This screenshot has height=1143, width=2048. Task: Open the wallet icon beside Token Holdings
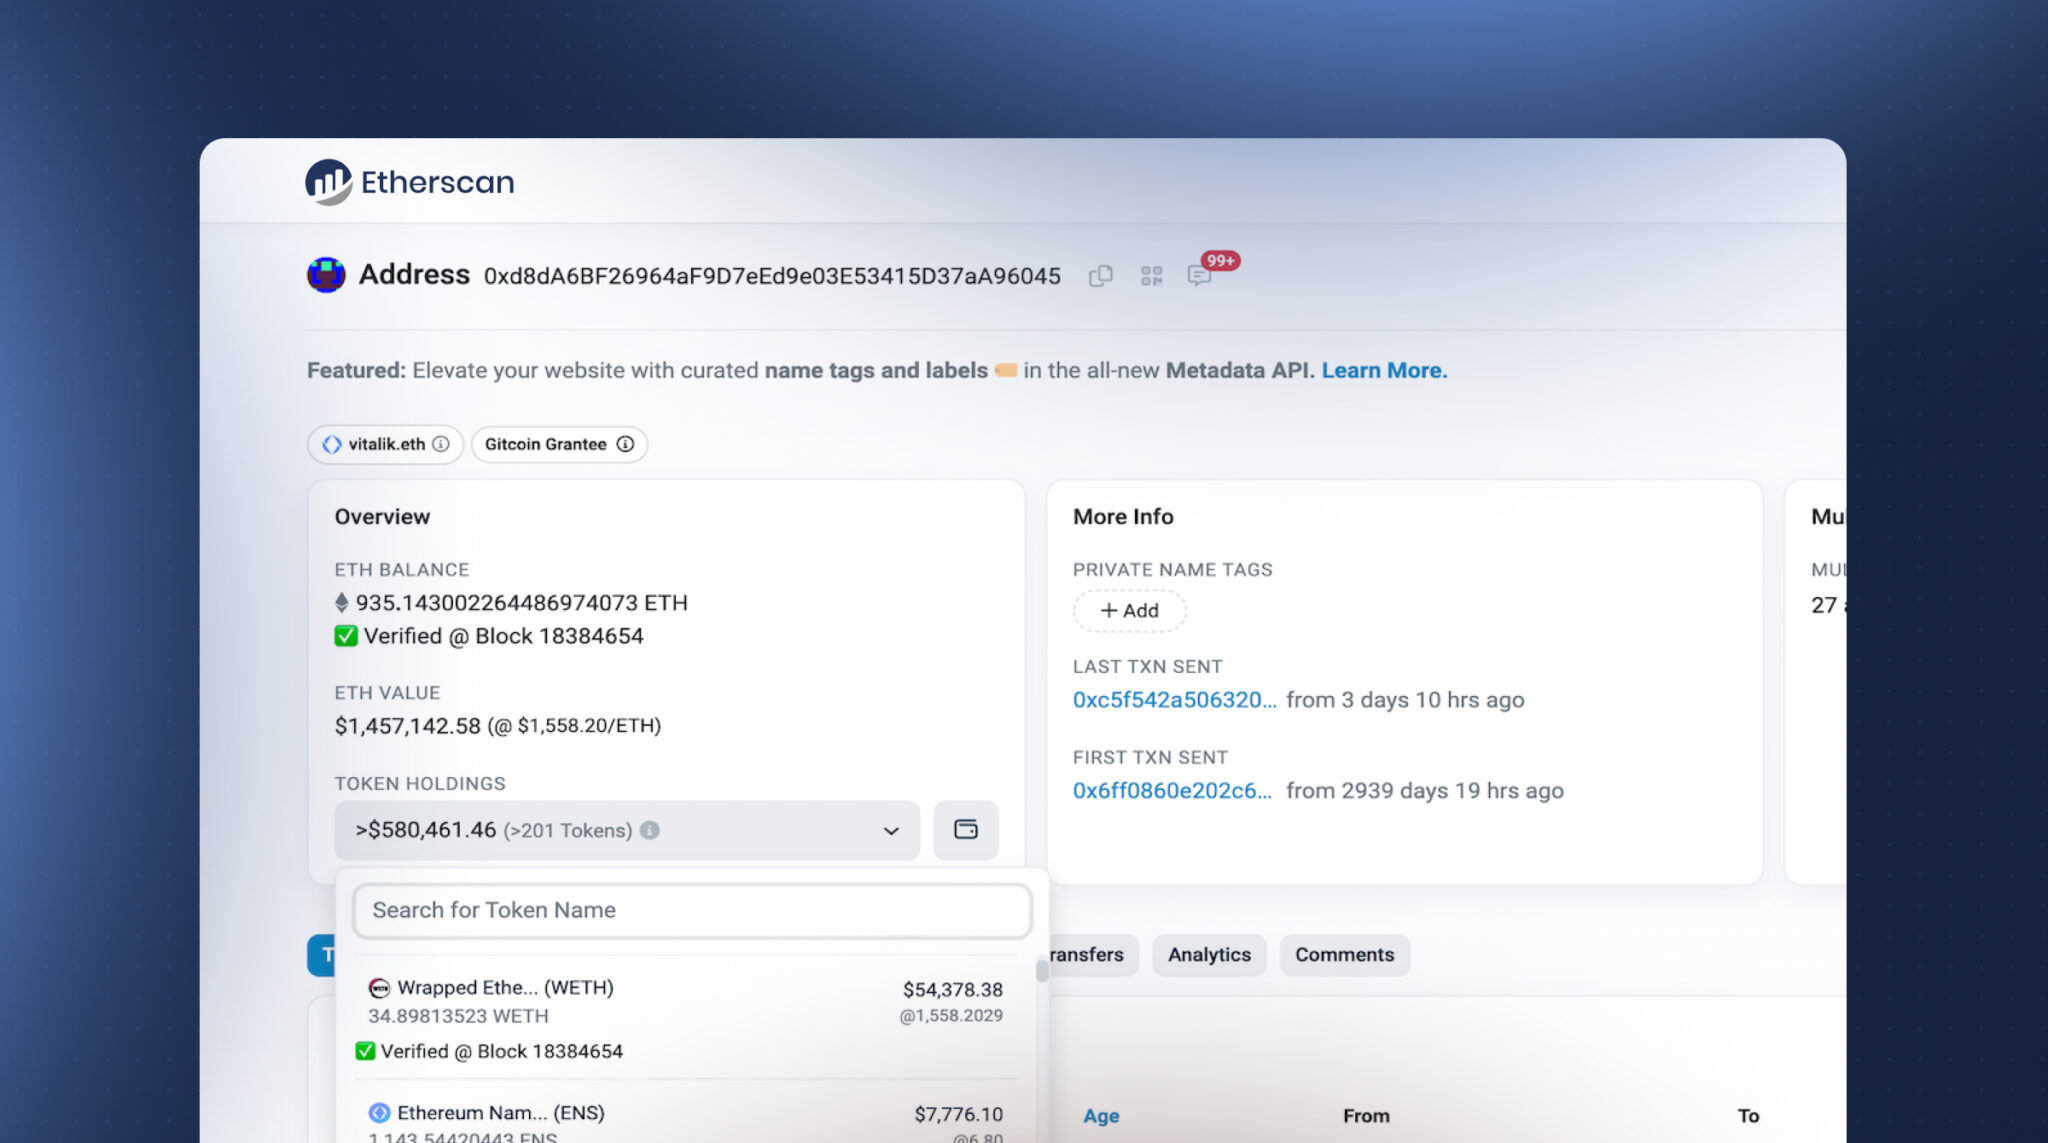[x=965, y=830]
